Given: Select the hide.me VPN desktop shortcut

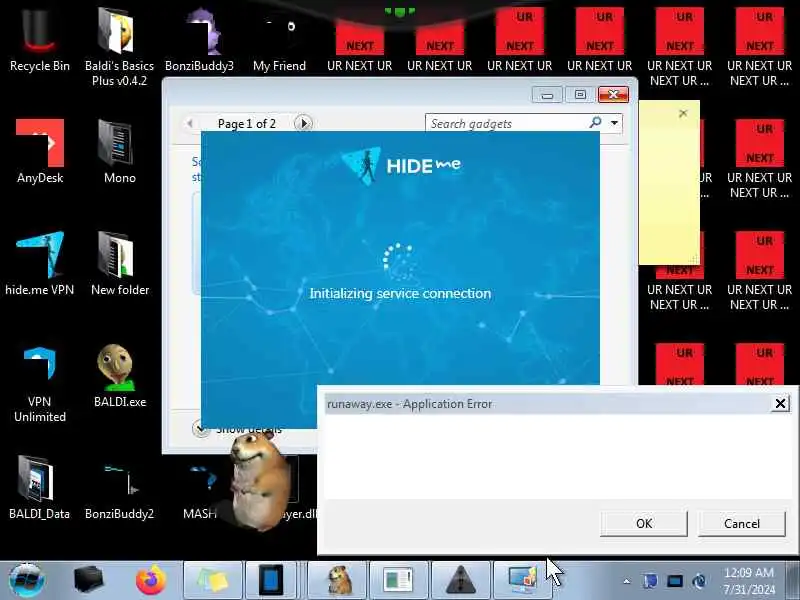Looking at the screenshot, I should pos(39,264).
